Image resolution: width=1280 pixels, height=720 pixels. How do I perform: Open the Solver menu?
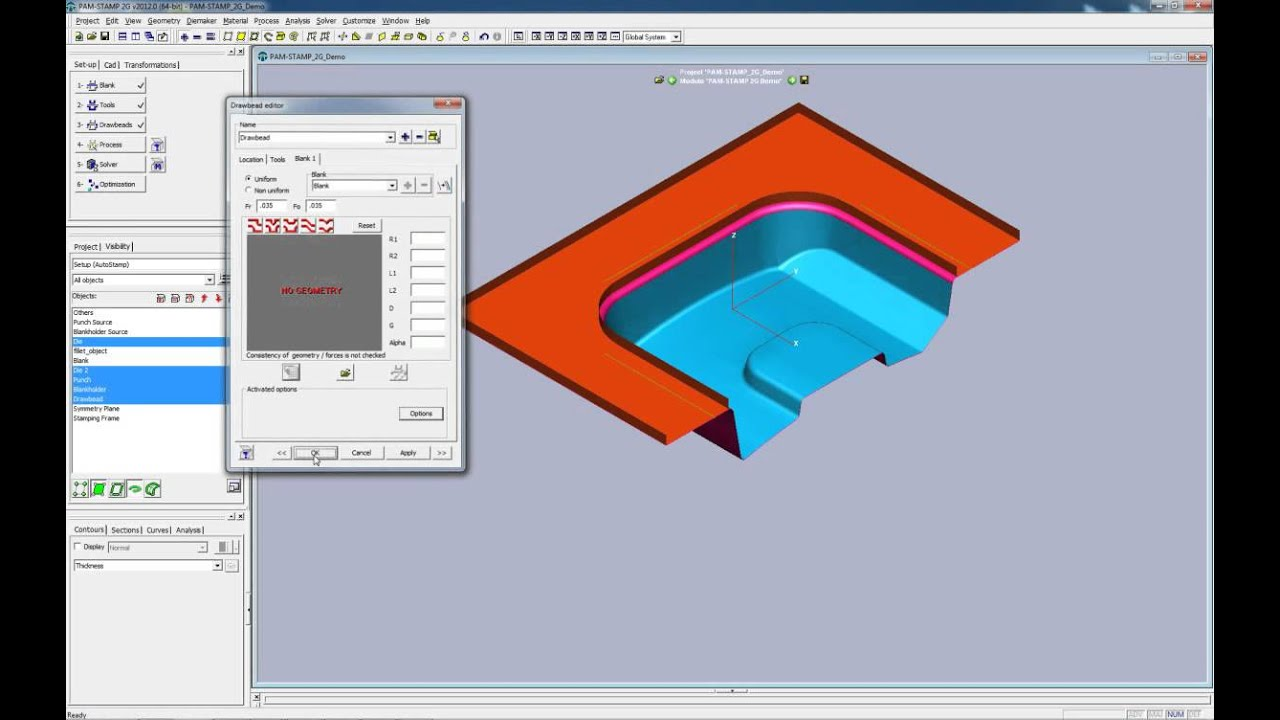click(326, 20)
